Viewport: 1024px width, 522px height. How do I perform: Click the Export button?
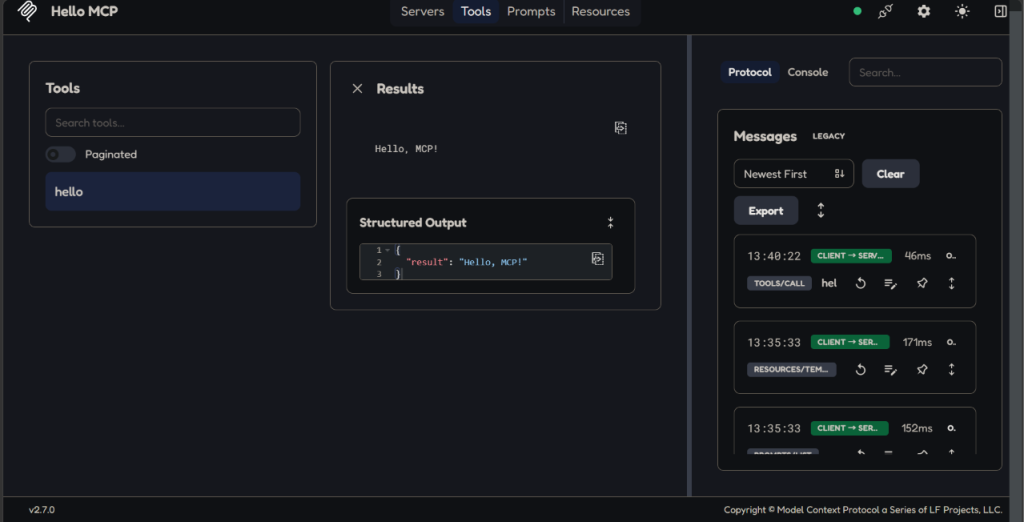coord(765,210)
